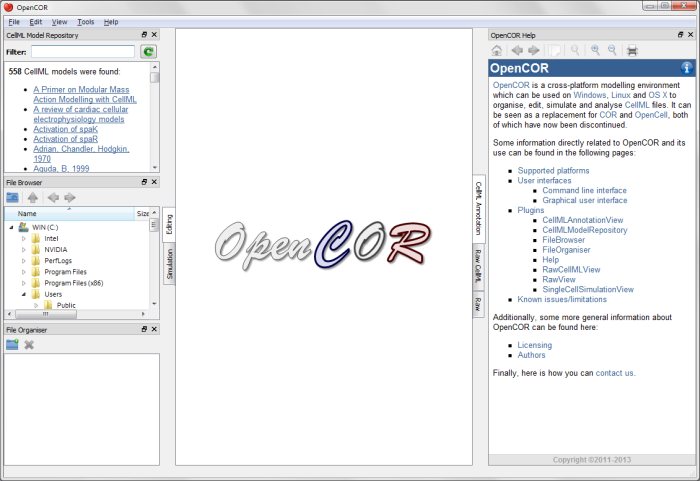Collapse the Users folder
The image size is (700, 481).
24,294
